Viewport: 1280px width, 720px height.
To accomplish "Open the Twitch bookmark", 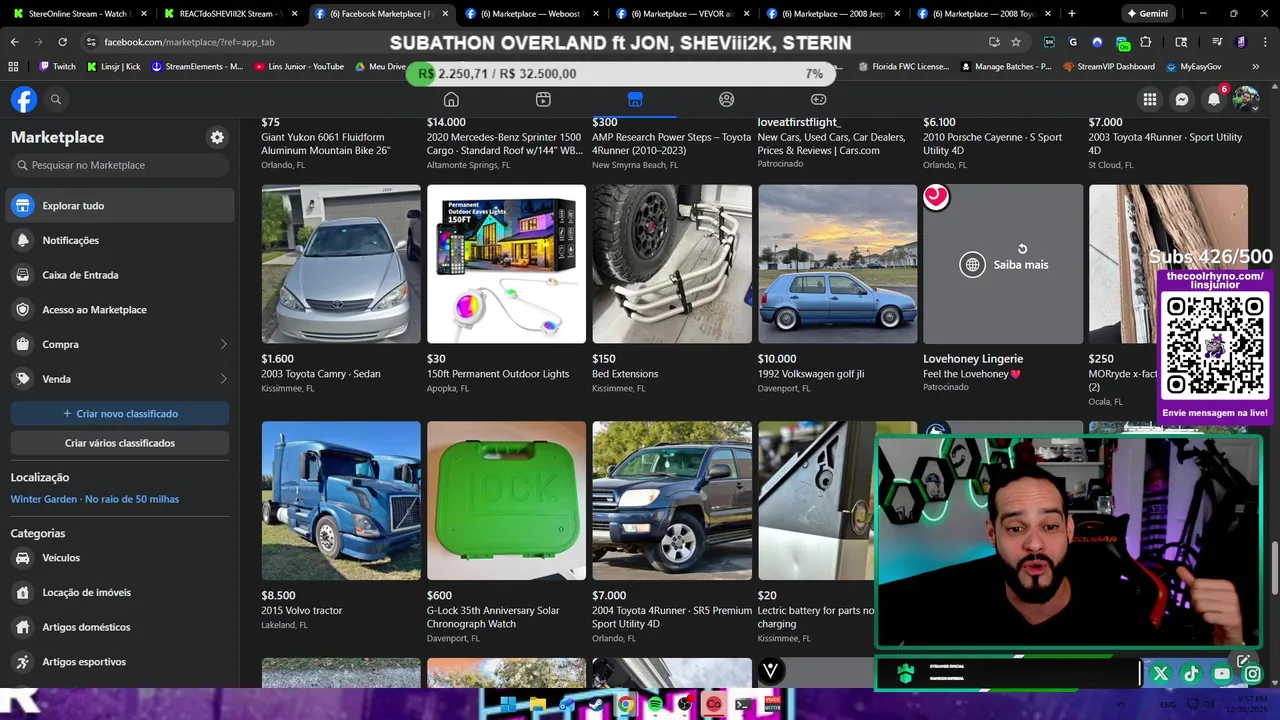I will (x=57, y=67).
